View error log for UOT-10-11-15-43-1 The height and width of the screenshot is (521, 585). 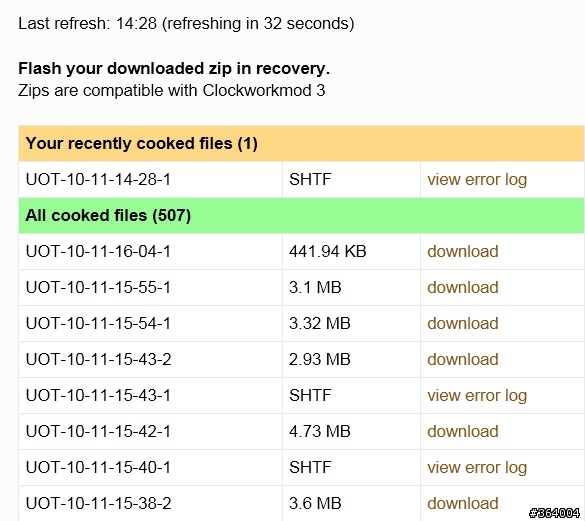point(477,396)
